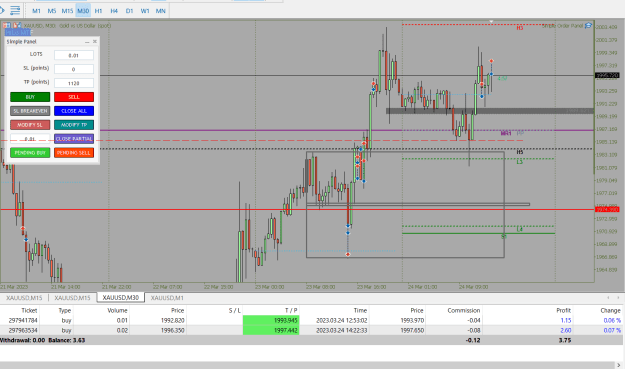Screen dimensions: 625x369
Task: Click current price 1997.650
Action: pos(412,330)
